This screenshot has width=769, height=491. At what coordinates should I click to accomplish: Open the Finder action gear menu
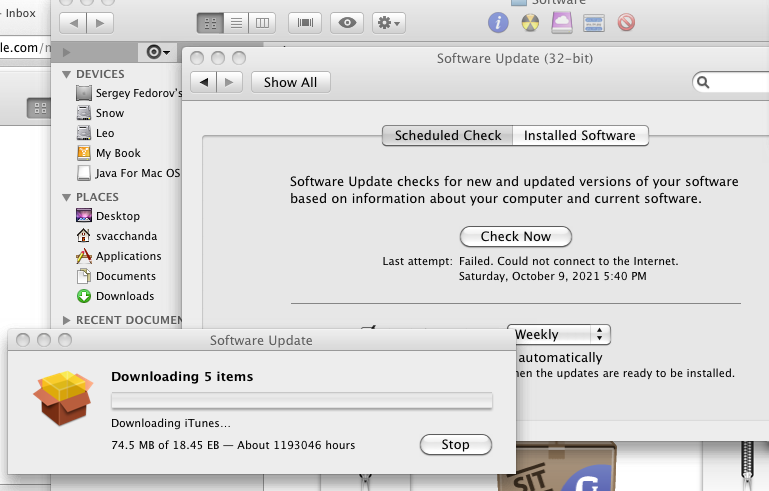(389, 23)
